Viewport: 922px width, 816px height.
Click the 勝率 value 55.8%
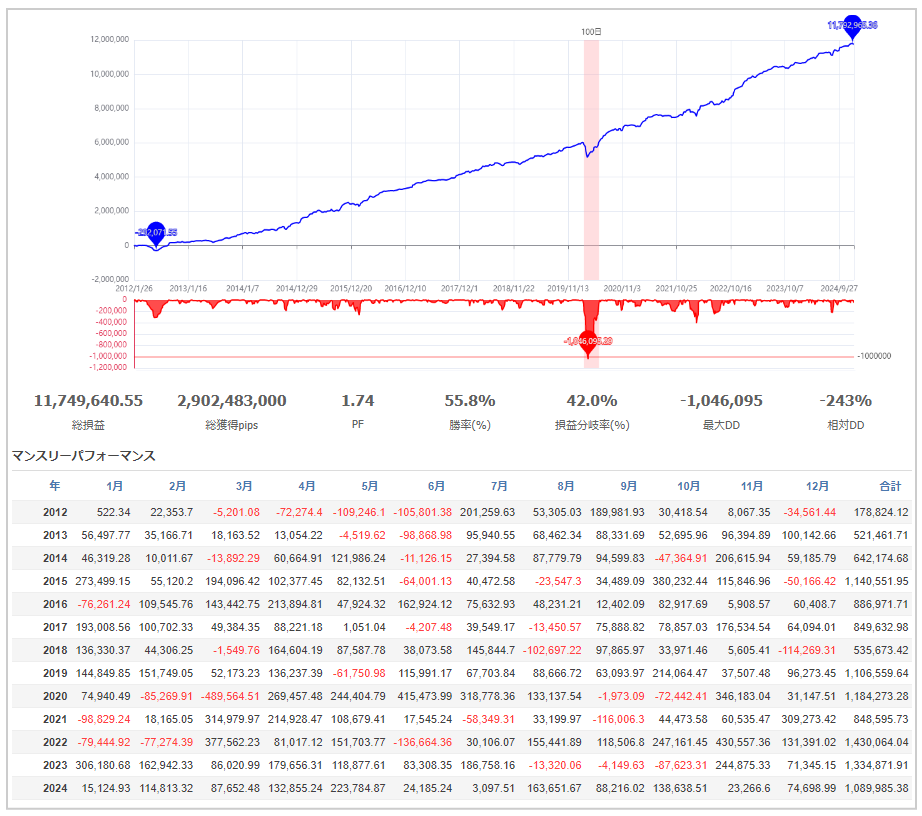[470, 401]
